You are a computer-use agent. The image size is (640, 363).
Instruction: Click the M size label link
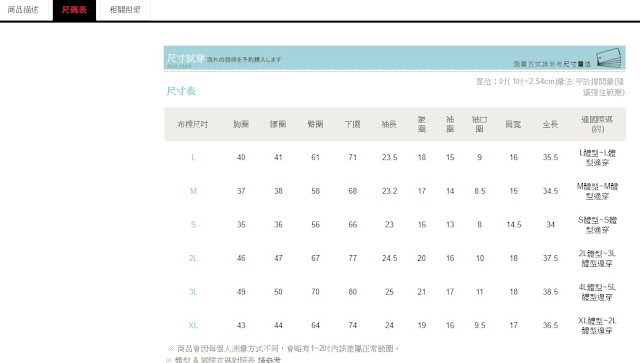[193, 191]
